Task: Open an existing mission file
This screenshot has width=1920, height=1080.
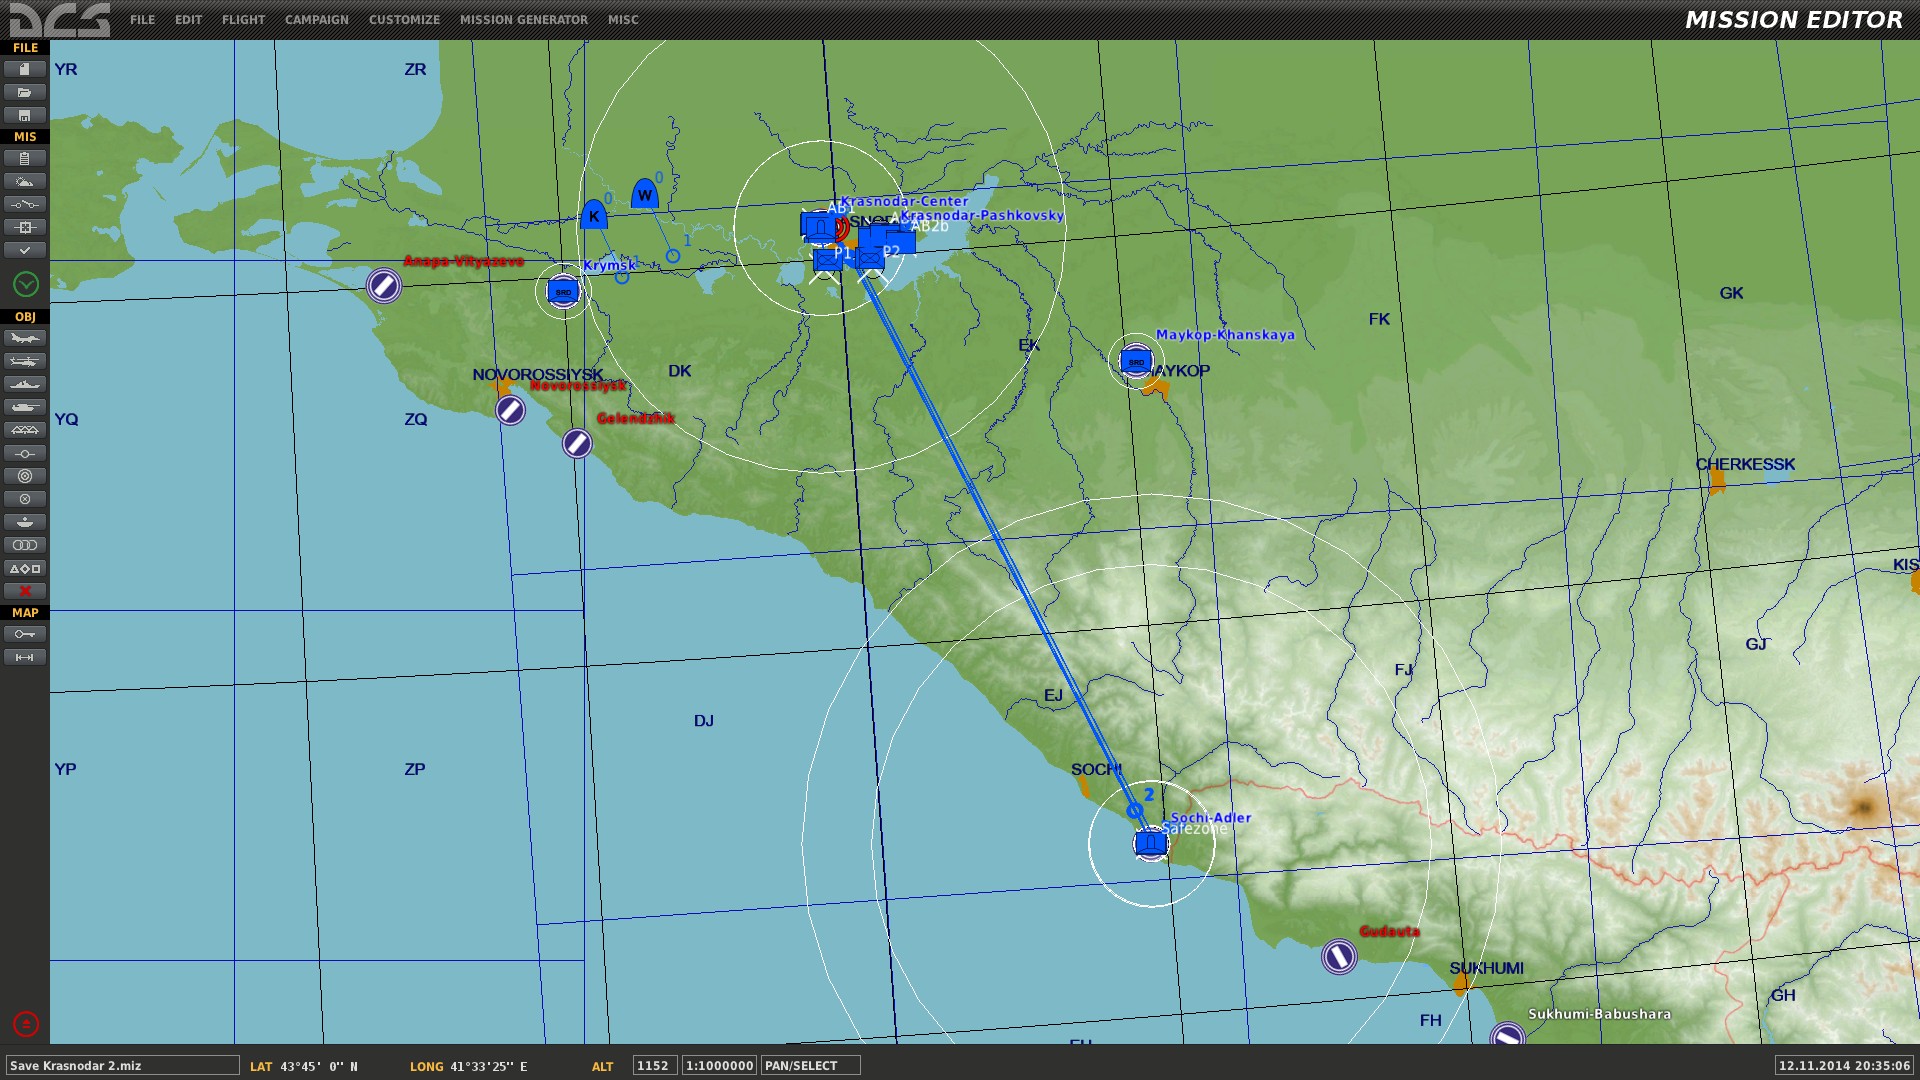Action: pos(25,92)
